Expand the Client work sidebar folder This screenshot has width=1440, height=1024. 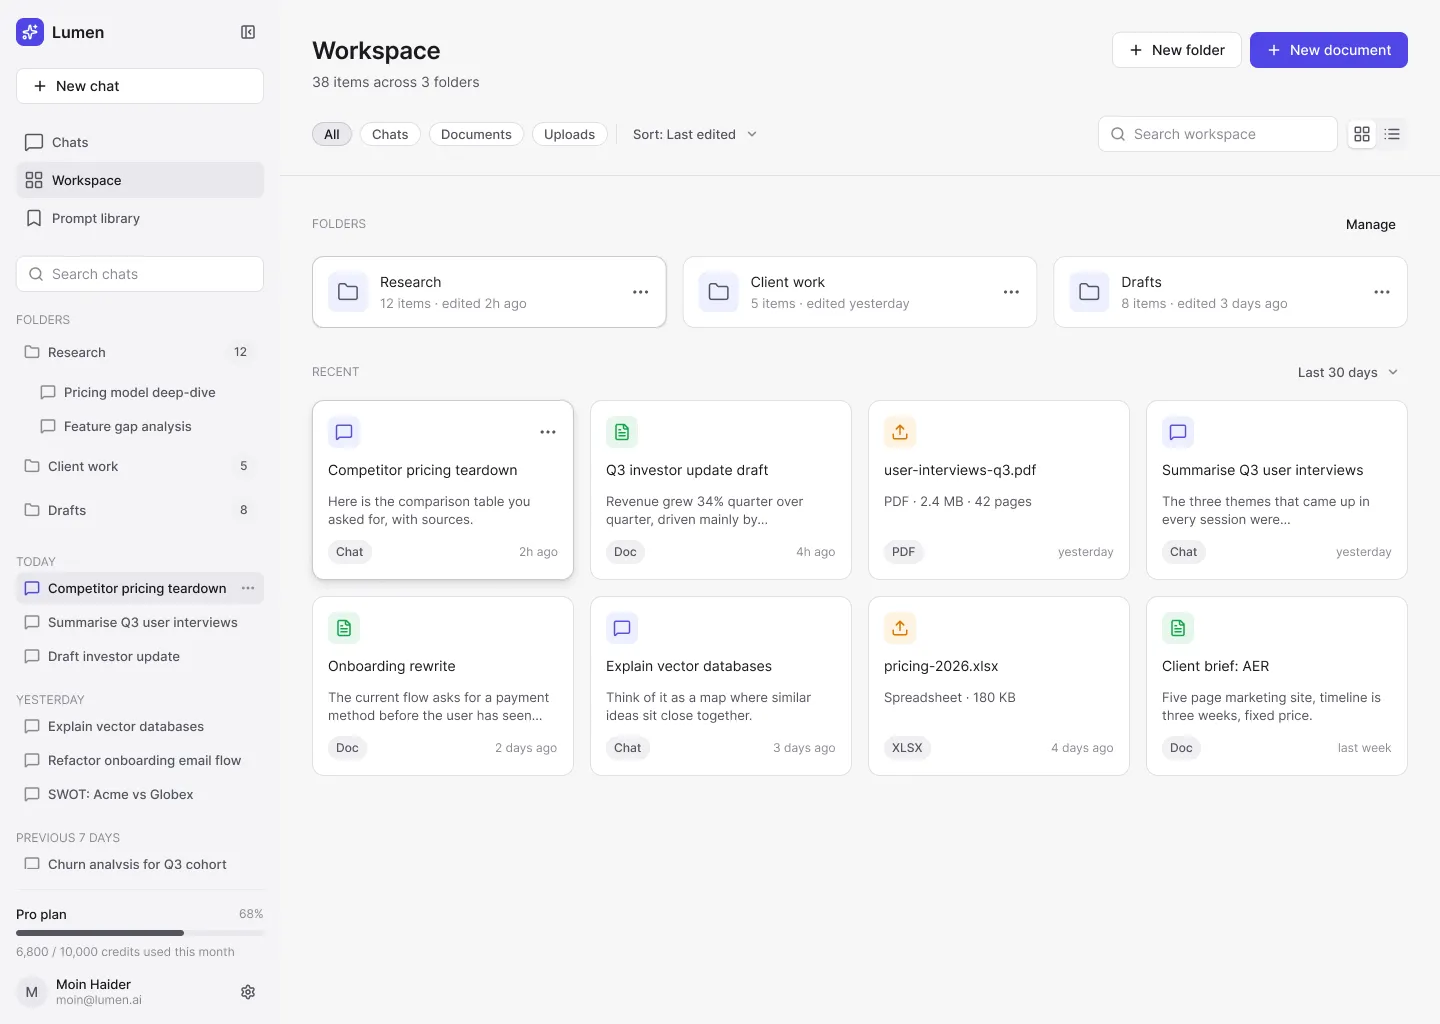tap(140, 466)
